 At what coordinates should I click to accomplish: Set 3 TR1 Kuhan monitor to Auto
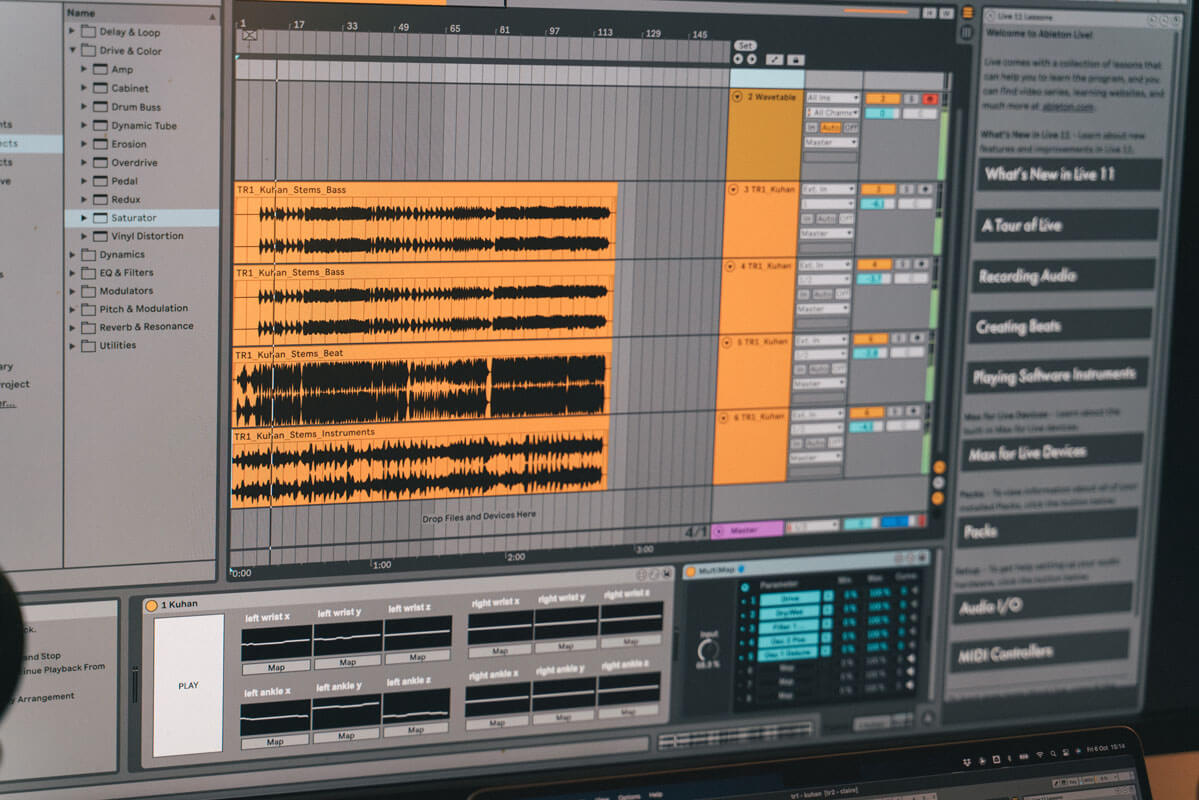[x=826, y=219]
